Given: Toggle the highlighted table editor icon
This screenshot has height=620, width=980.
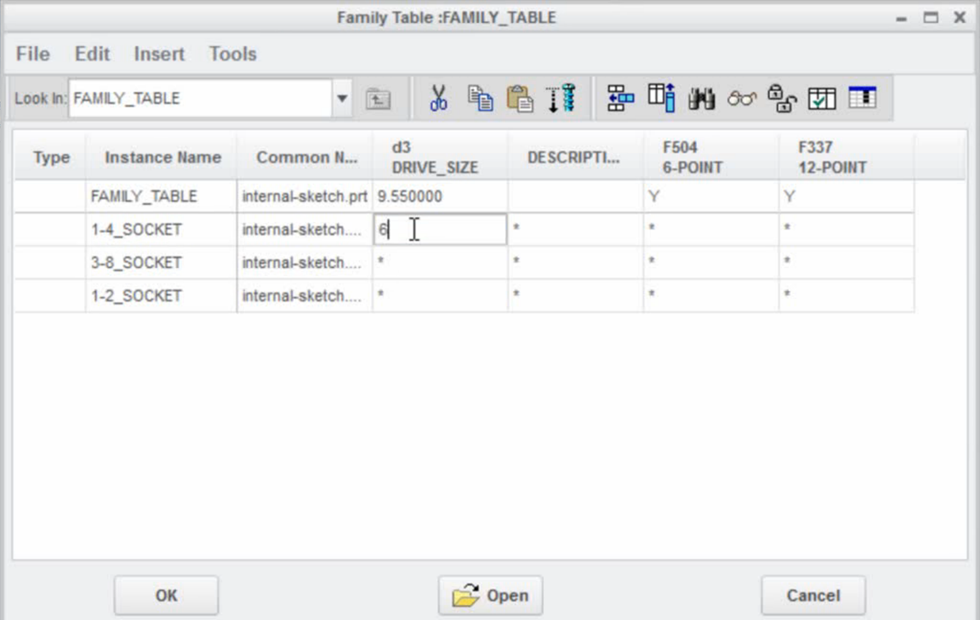Looking at the screenshot, I should point(861,97).
